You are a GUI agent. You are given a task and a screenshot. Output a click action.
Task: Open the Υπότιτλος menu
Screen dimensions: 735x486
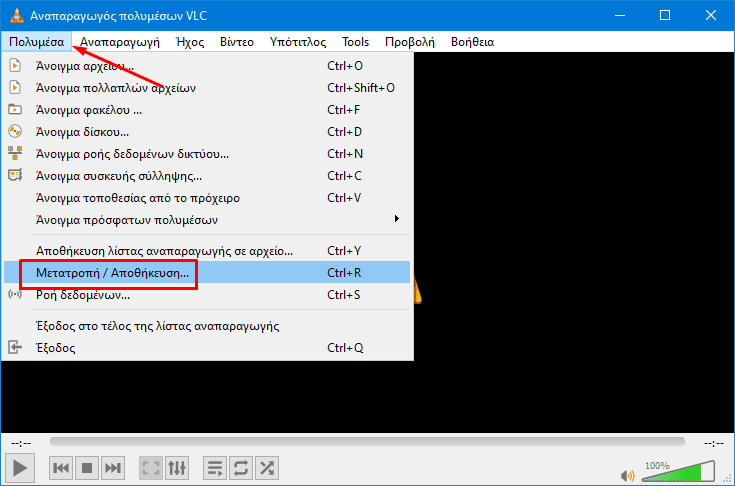298,42
